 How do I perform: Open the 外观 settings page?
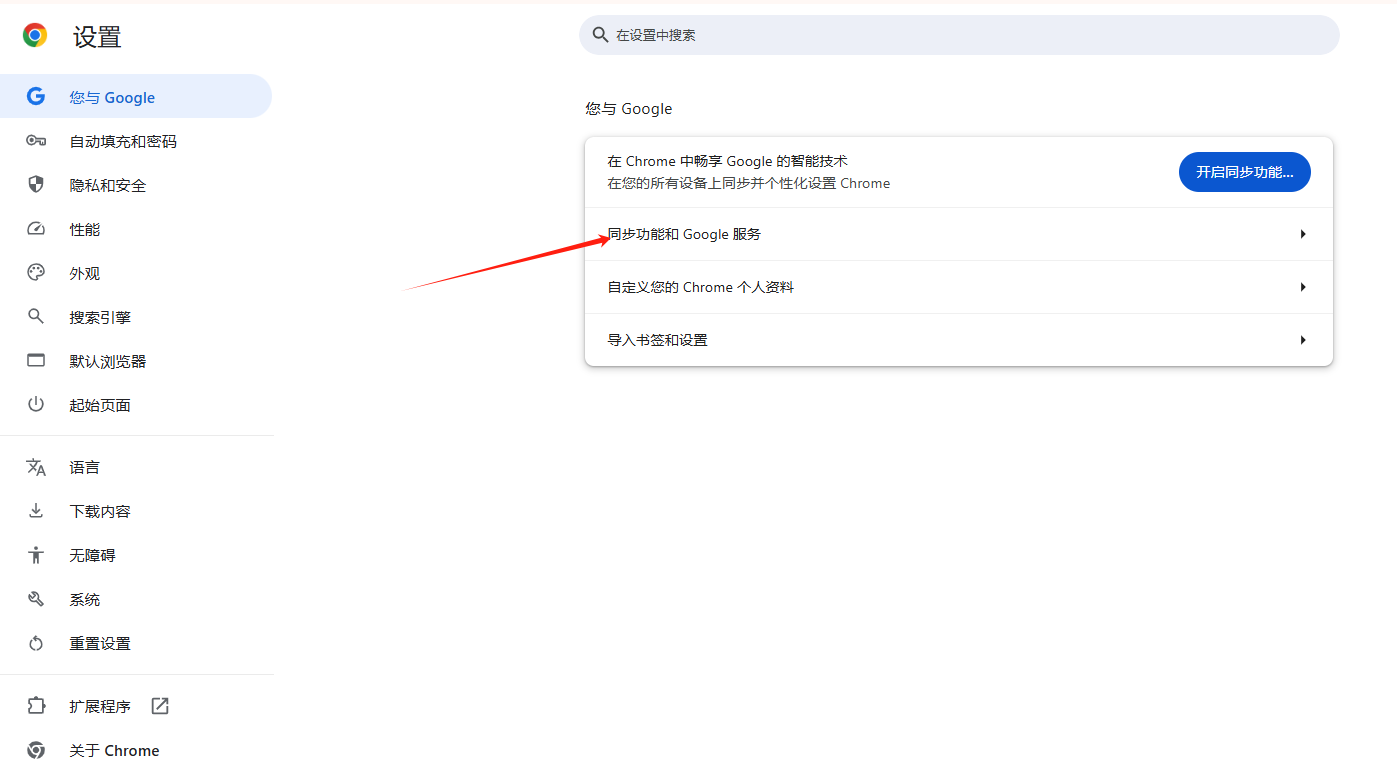coord(136,273)
